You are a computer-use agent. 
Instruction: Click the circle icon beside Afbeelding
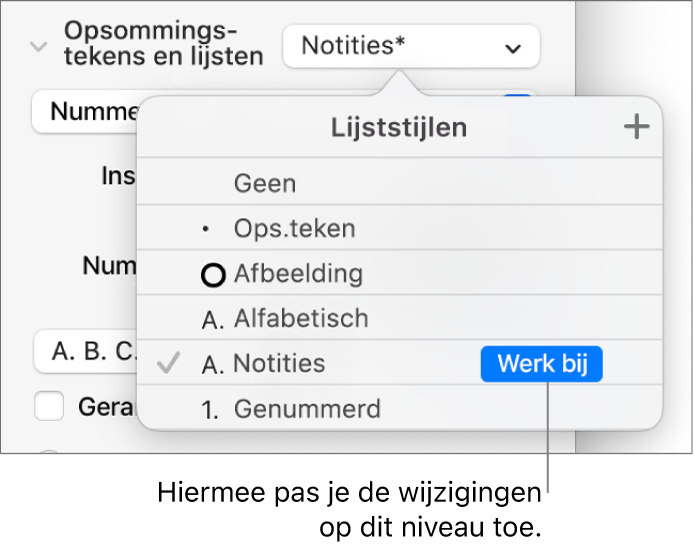[213, 275]
